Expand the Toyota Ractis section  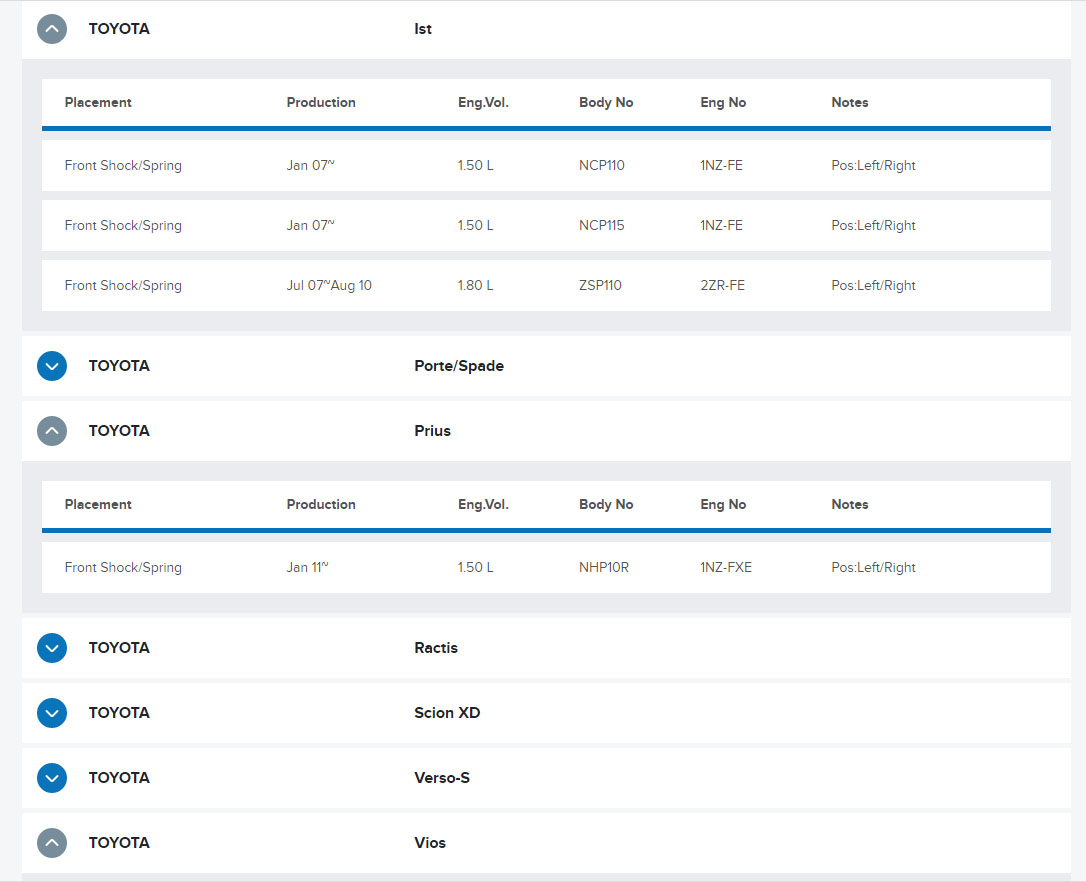pyautogui.click(x=52, y=648)
